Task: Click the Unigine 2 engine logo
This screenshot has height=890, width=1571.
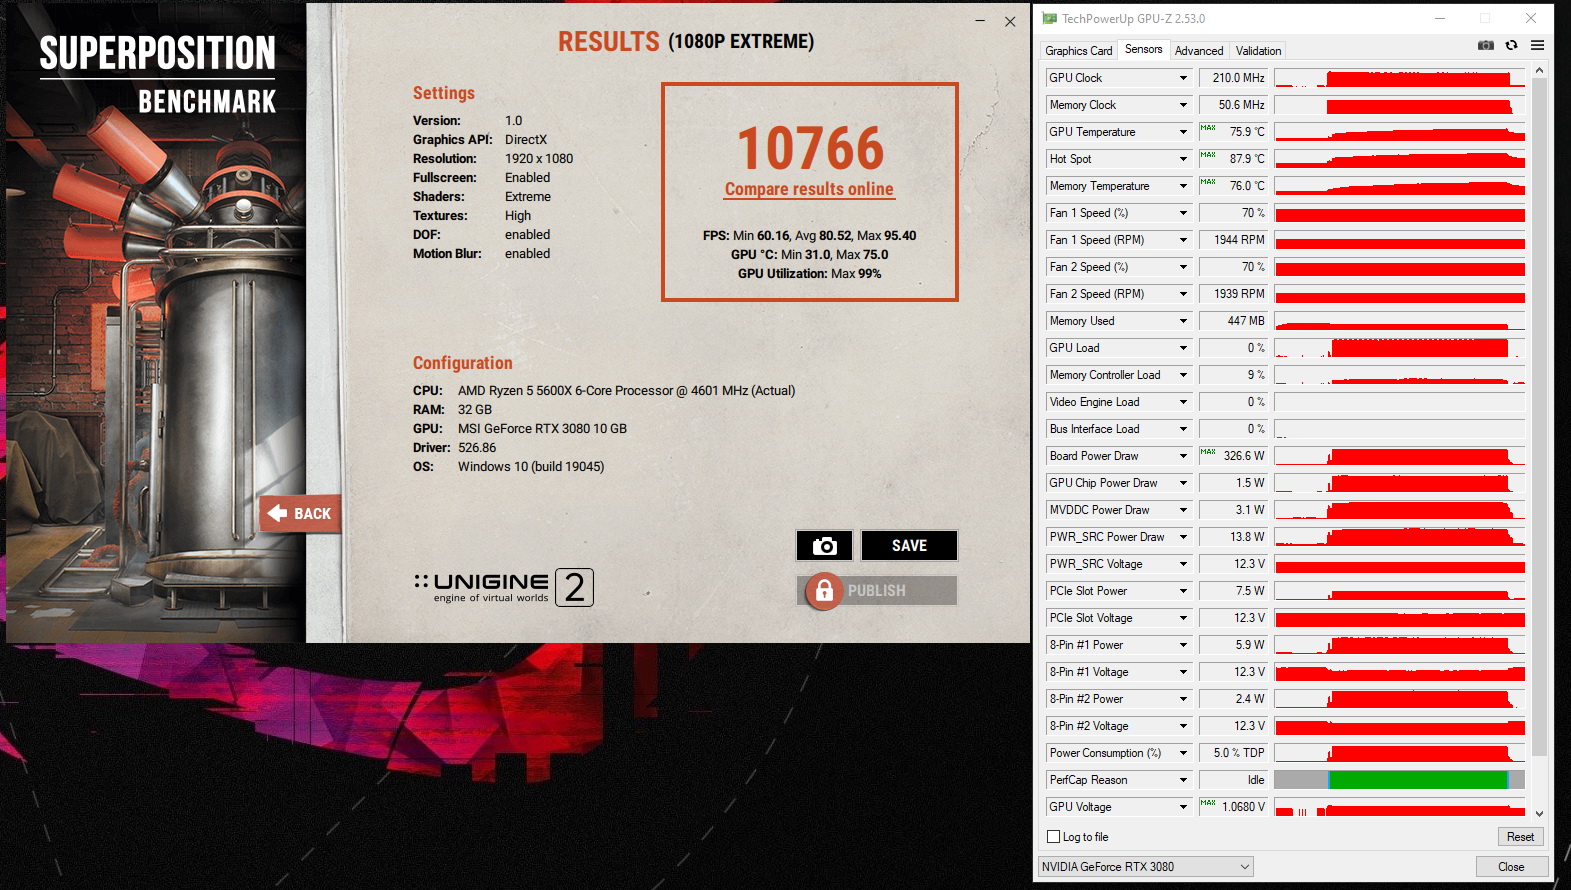Action: click(x=504, y=587)
